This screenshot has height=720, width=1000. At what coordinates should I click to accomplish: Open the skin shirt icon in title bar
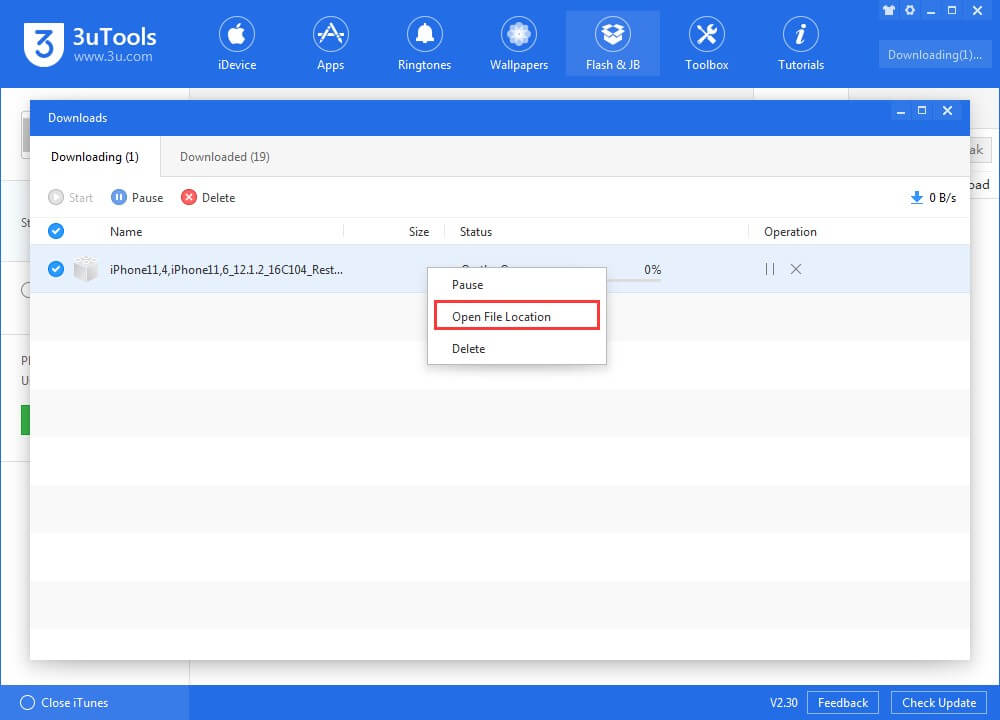click(888, 10)
